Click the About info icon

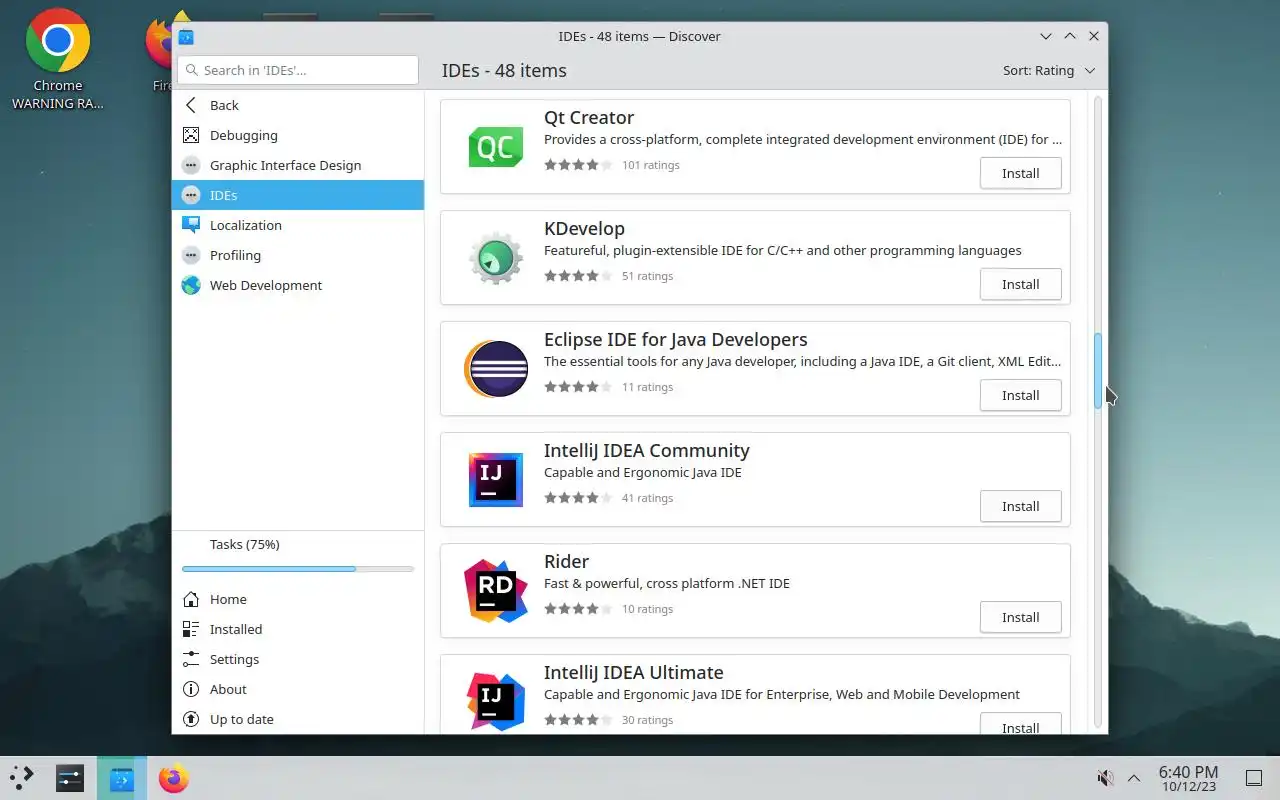[191, 689]
